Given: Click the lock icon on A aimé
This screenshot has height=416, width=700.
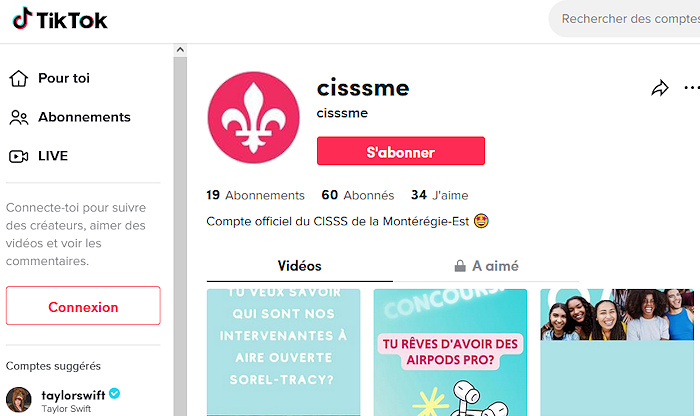Looking at the screenshot, I should tap(460, 266).
